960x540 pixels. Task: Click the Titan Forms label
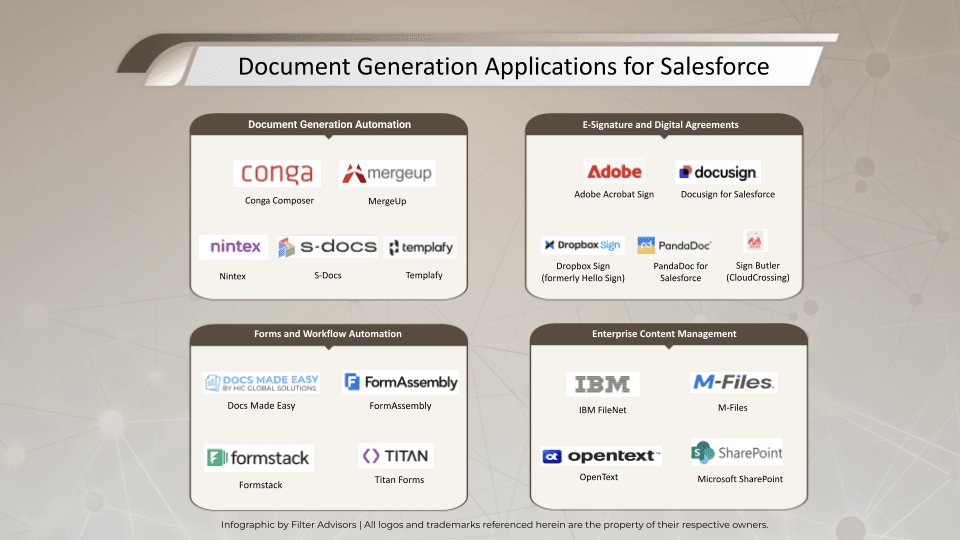[399, 480]
